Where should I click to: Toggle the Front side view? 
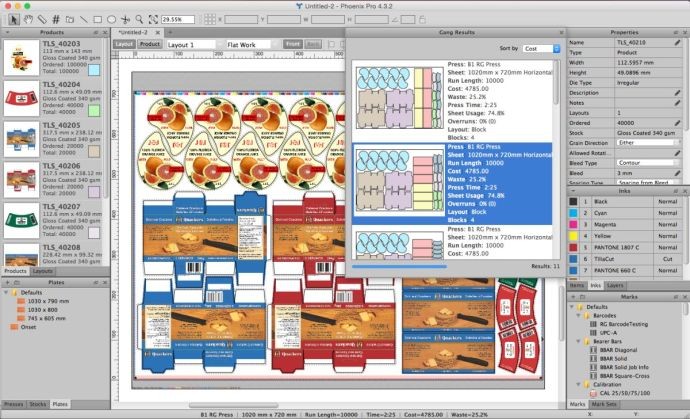pos(293,44)
